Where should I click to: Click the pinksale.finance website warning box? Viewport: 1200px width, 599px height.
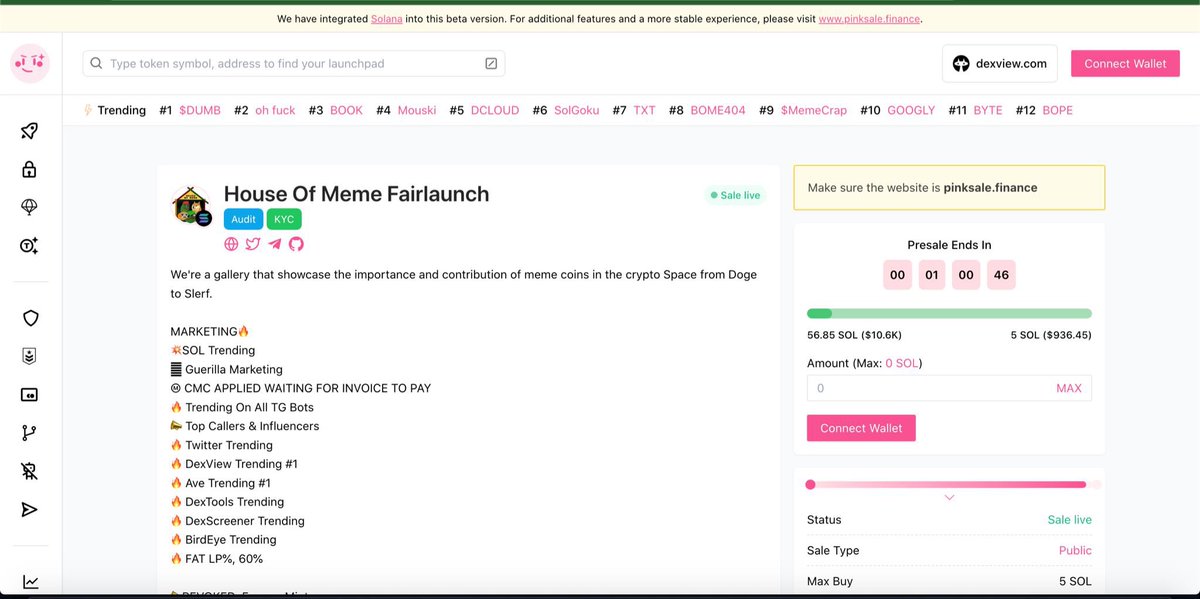pyautogui.click(x=949, y=187)
